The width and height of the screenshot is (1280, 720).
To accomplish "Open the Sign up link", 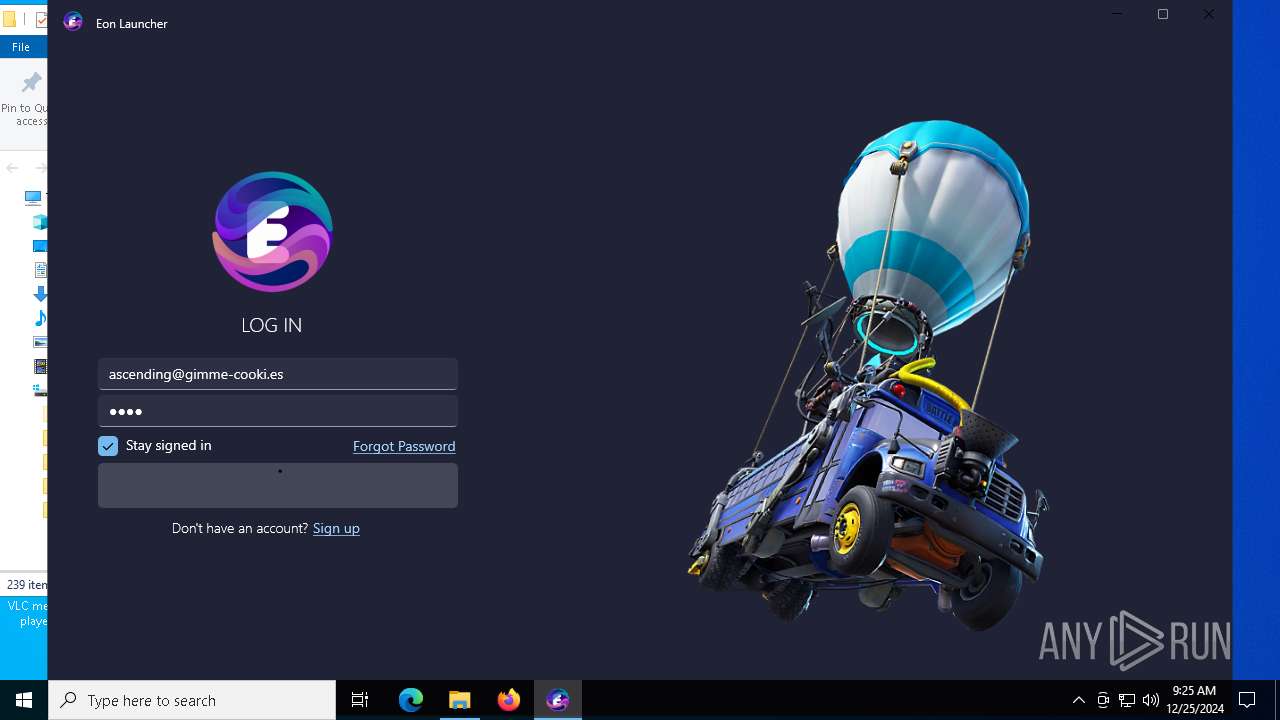I will point(336,528).
